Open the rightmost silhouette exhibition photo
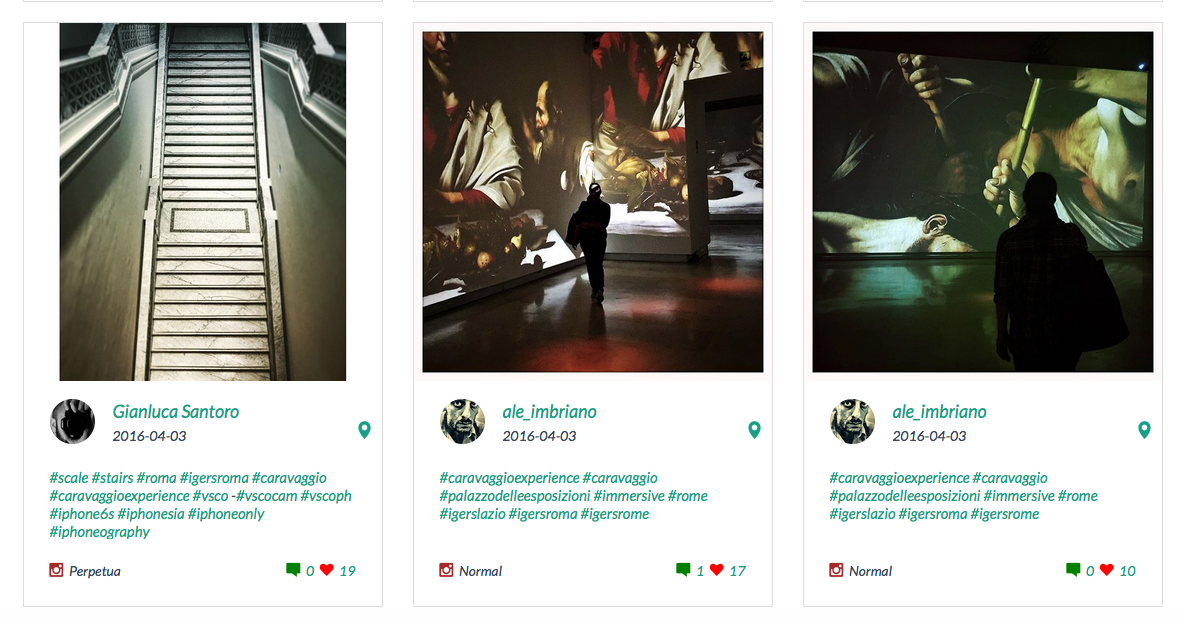The width and height of the screenshot is (1185, 621). [x=983, y=202]
